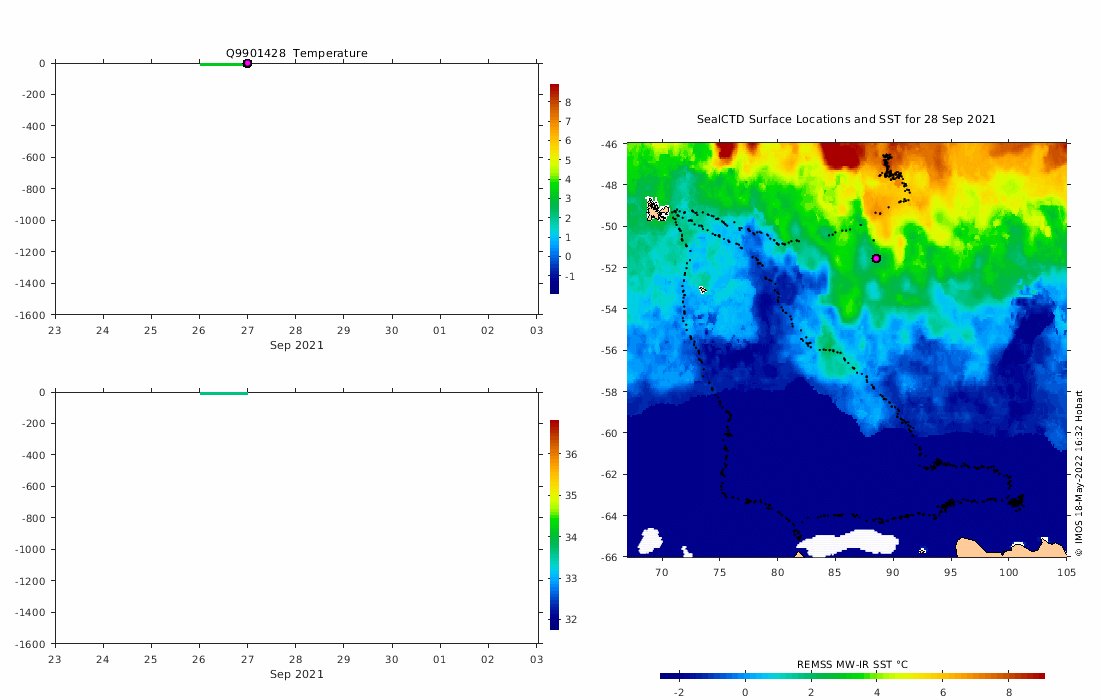Click the '-46' latitude label on map
This screenshot has height=700, width=1100.
[x=609, y=144]
